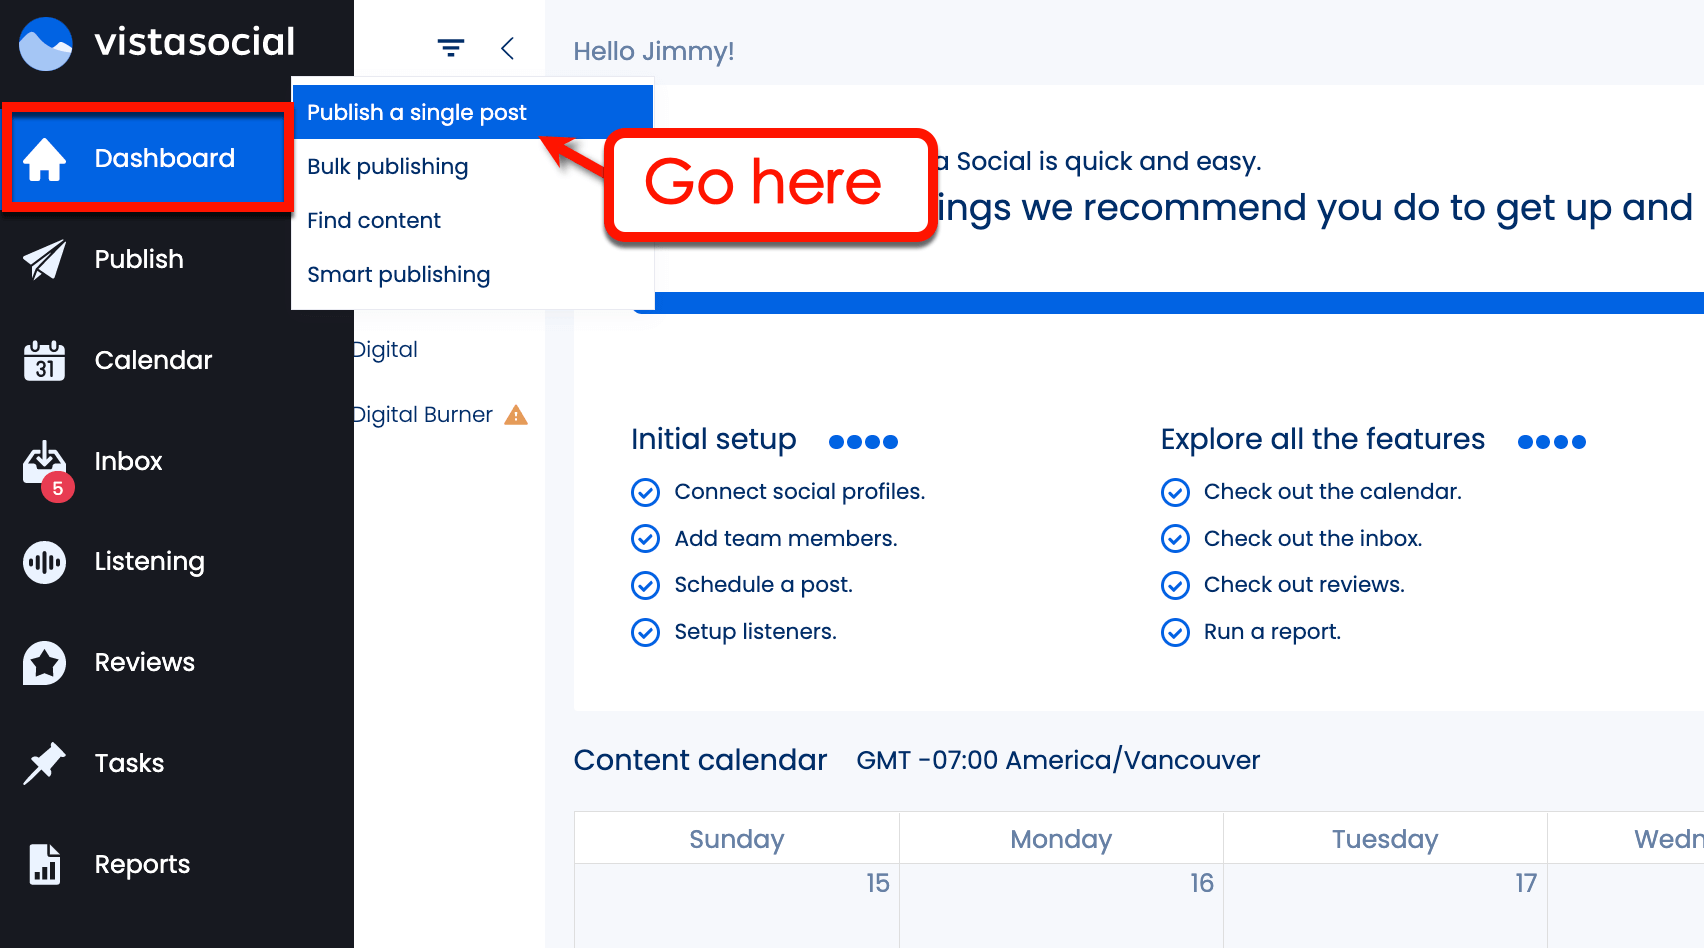Select Monday the 16th on the calendar

pos(1060,900)
